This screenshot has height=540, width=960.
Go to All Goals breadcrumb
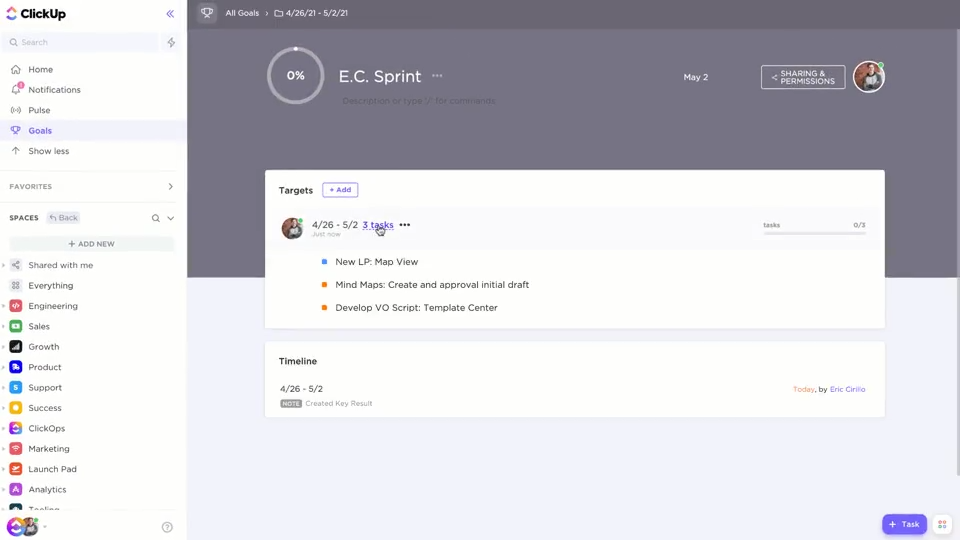[x=242, y=13]
